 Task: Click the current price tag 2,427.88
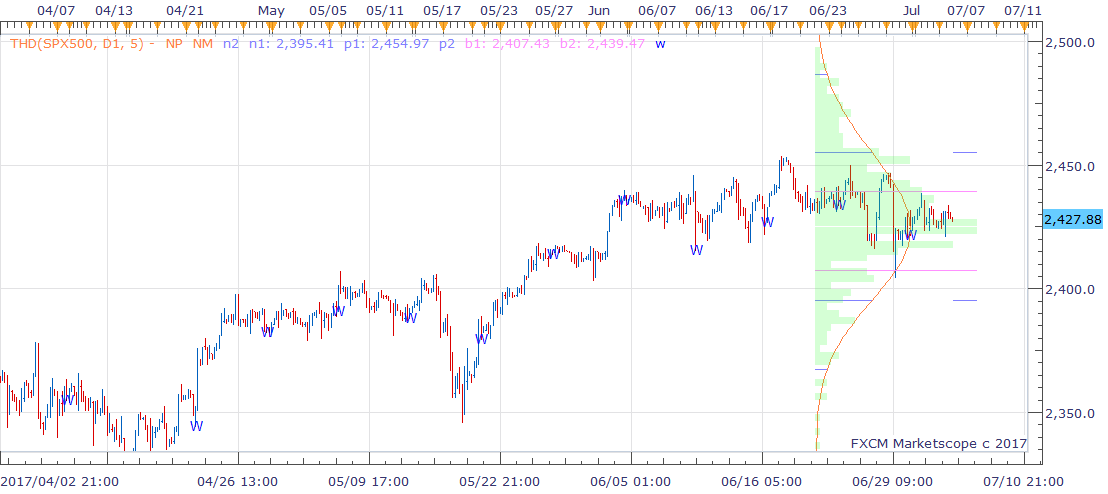pos(1073,220)
